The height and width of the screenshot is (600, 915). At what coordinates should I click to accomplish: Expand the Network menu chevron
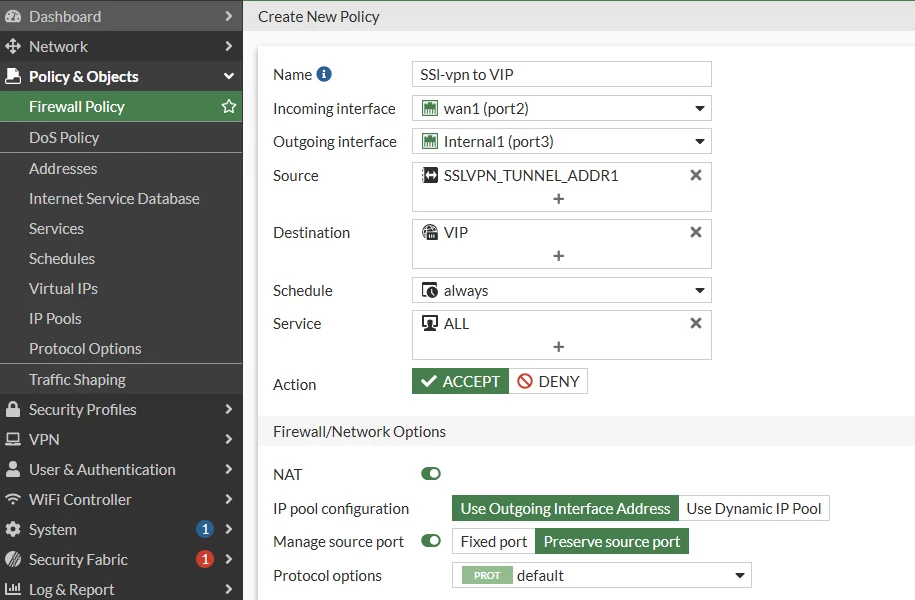click(229, 46)
